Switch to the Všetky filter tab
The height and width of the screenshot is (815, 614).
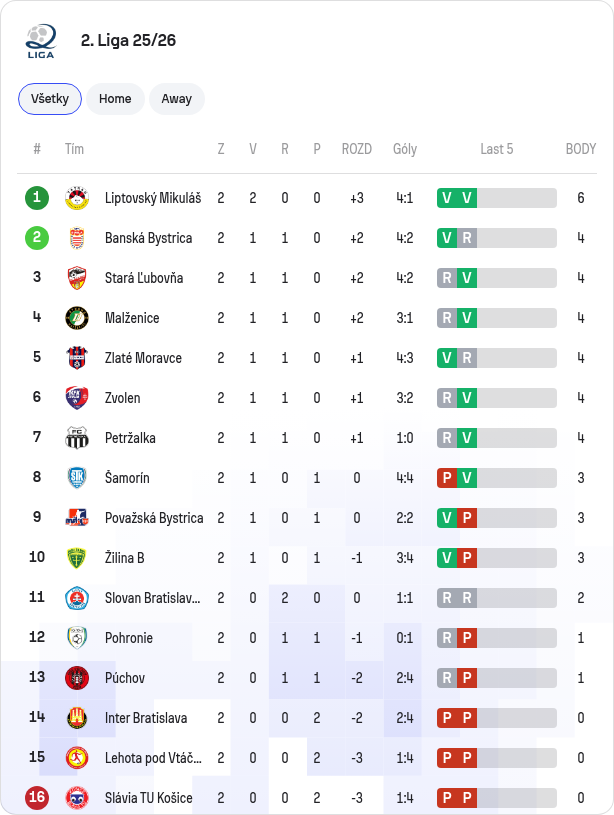tap(50, 99)
